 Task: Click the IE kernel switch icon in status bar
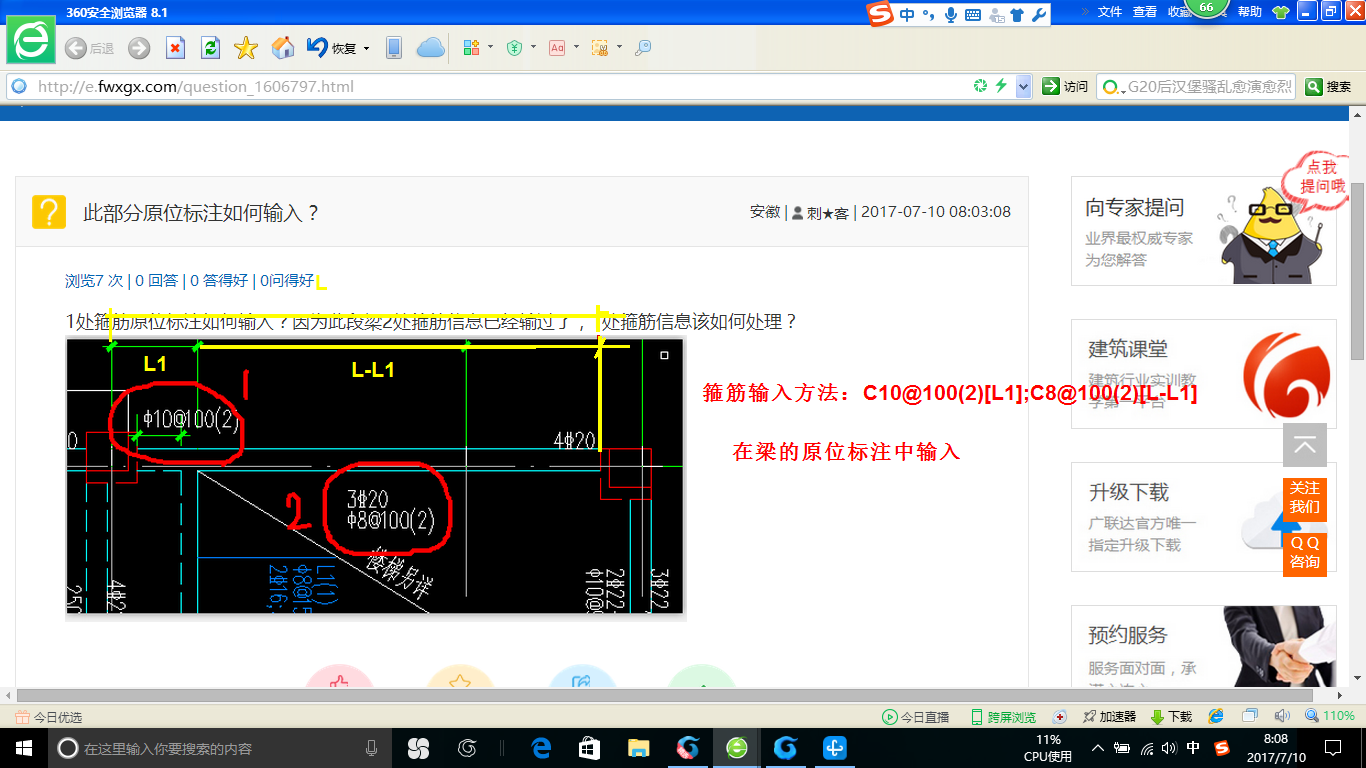click(x=1216, y=716)
